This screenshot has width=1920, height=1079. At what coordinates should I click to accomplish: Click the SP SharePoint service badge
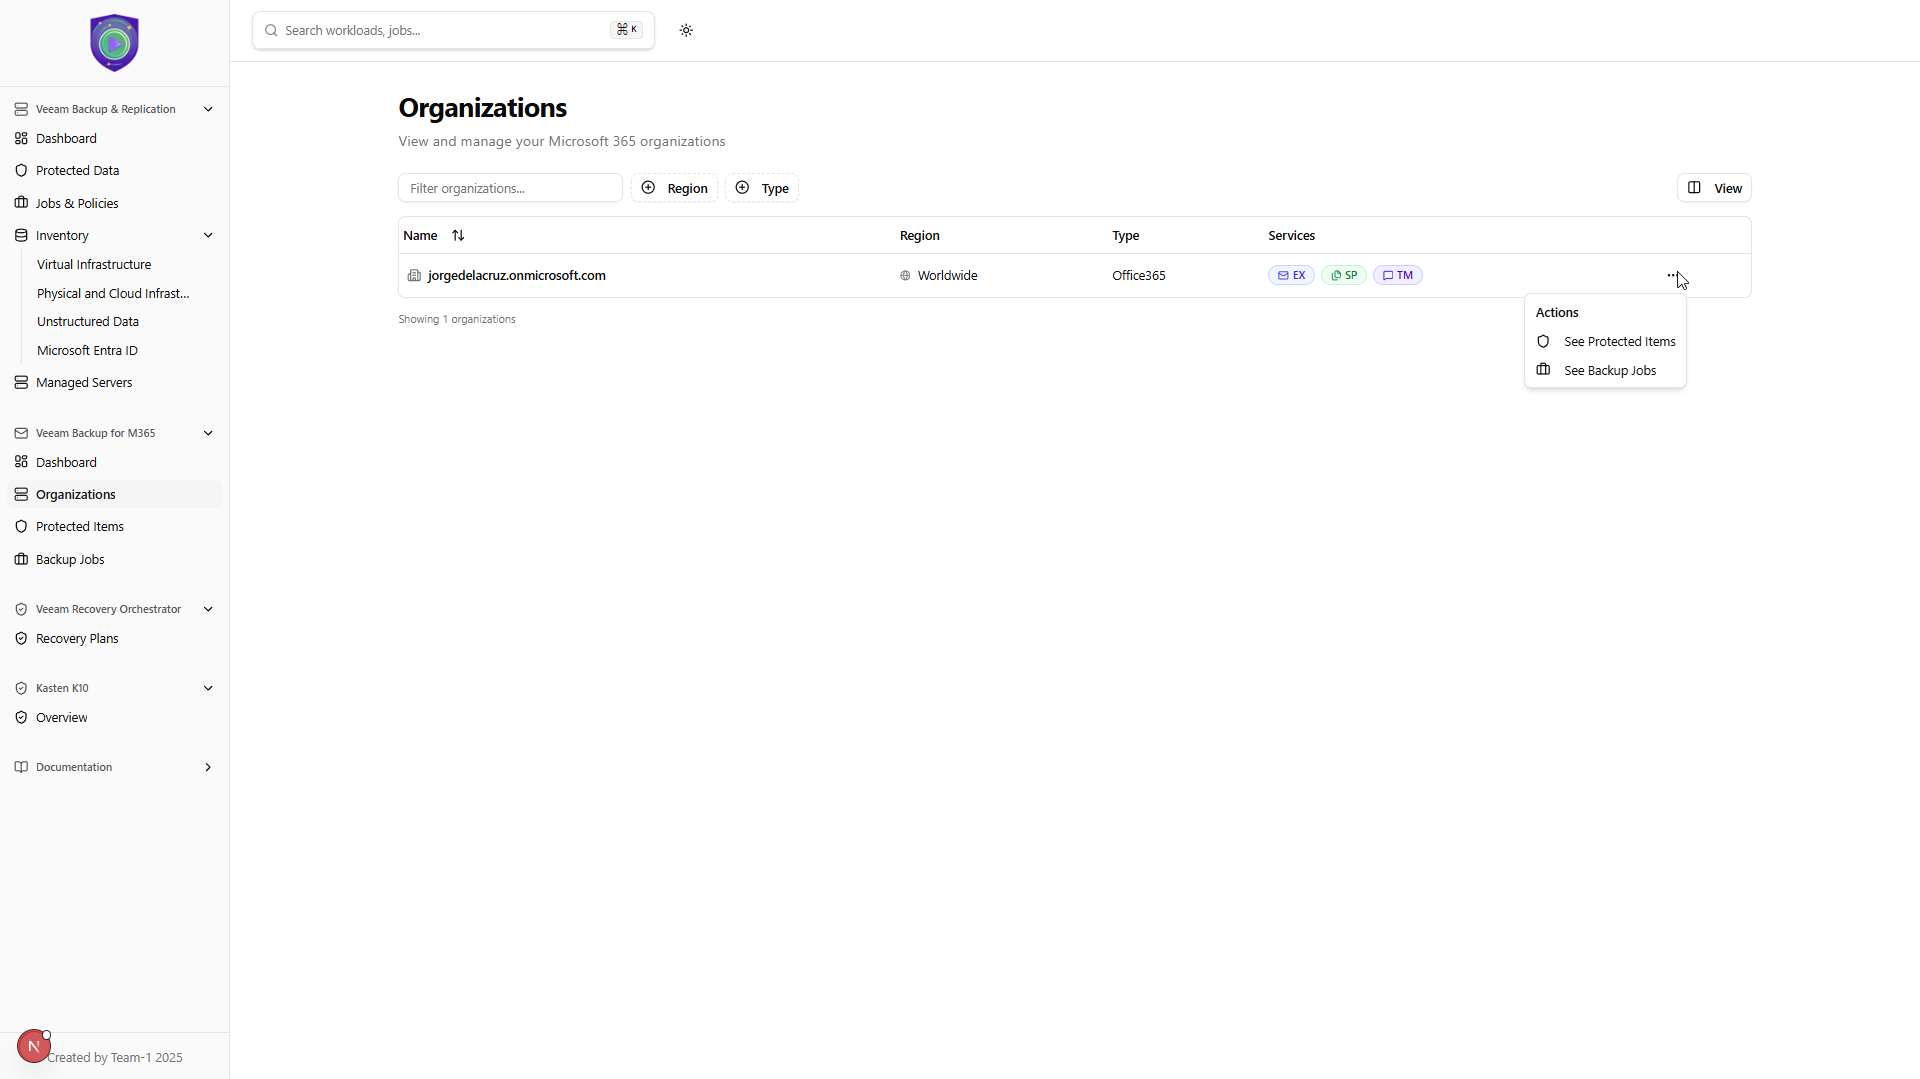tap(1343, 275)
